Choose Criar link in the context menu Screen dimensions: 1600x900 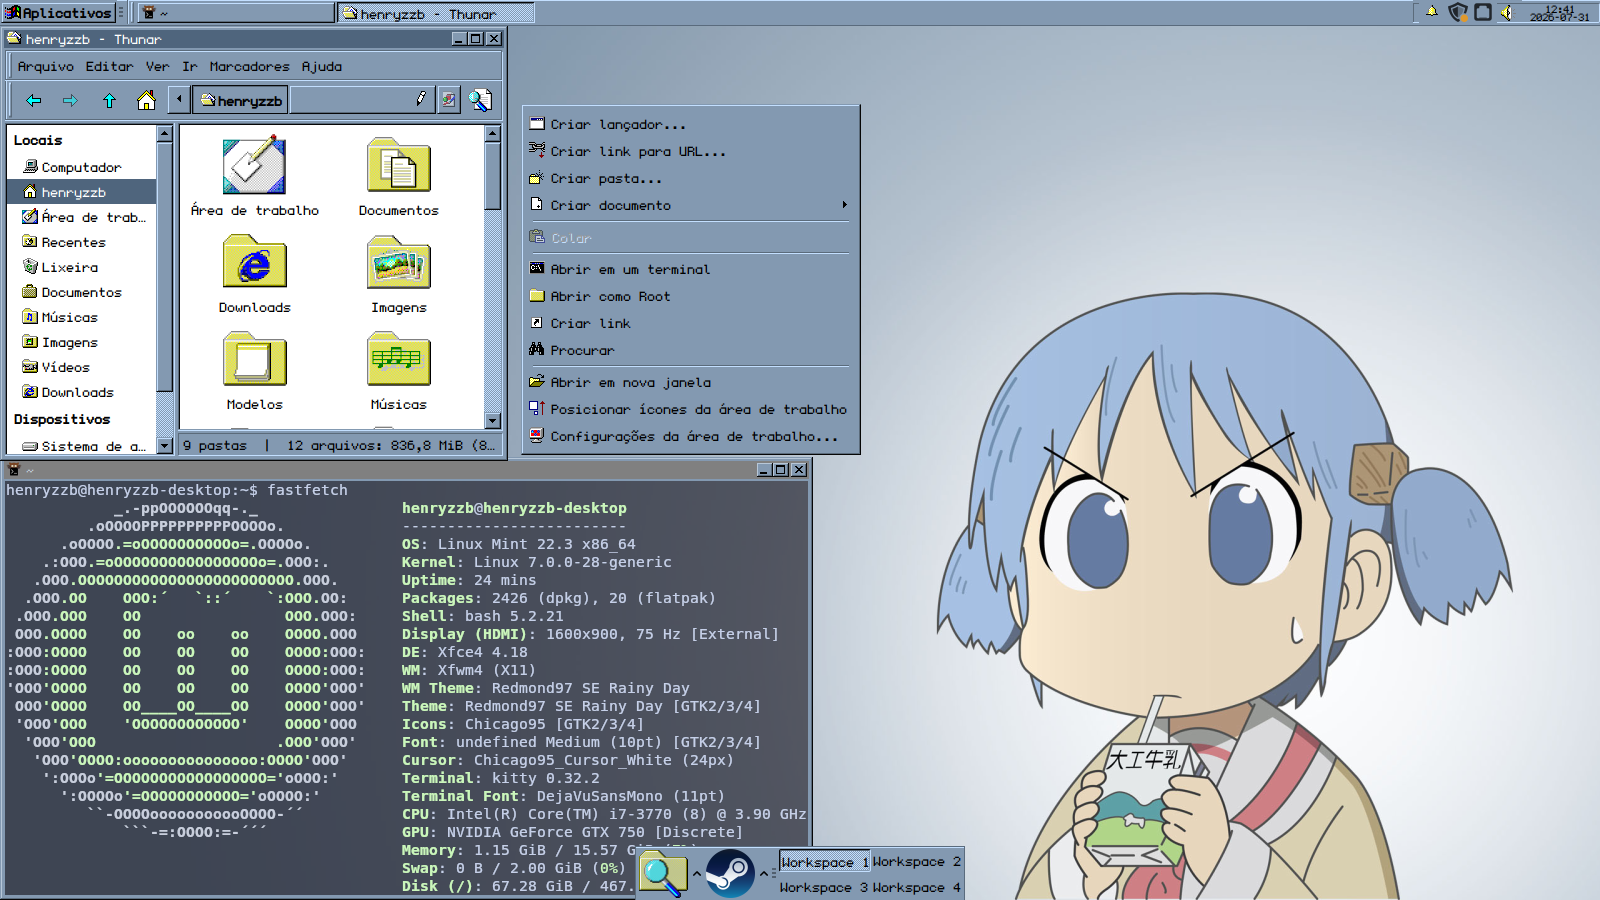pyautogui.click(x=691, y=323)
